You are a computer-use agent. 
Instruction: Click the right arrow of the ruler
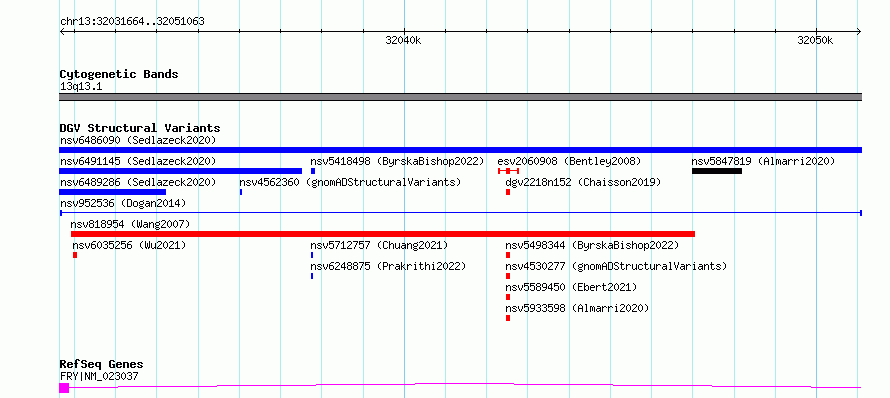pos(859,31)
